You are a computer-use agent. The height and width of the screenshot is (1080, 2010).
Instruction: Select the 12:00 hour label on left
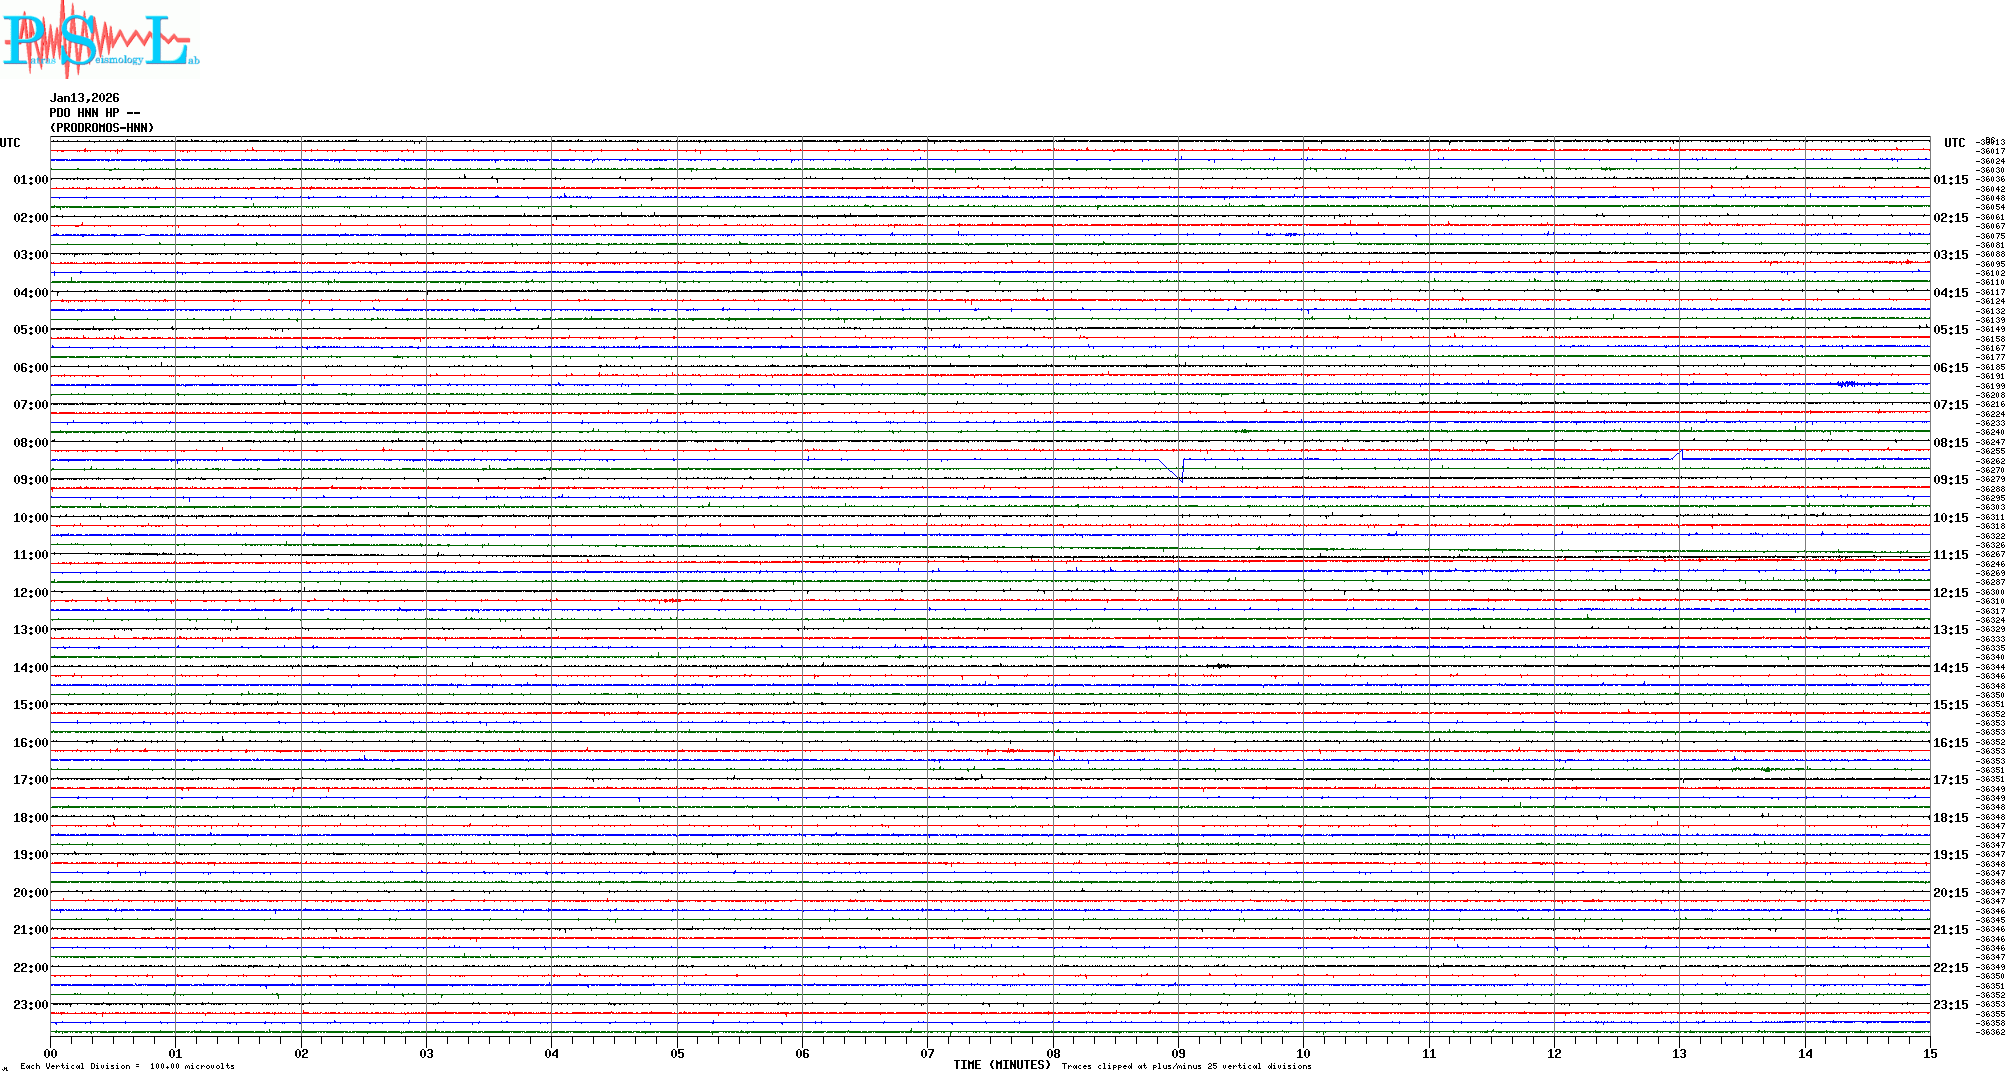tap(30, 593)
